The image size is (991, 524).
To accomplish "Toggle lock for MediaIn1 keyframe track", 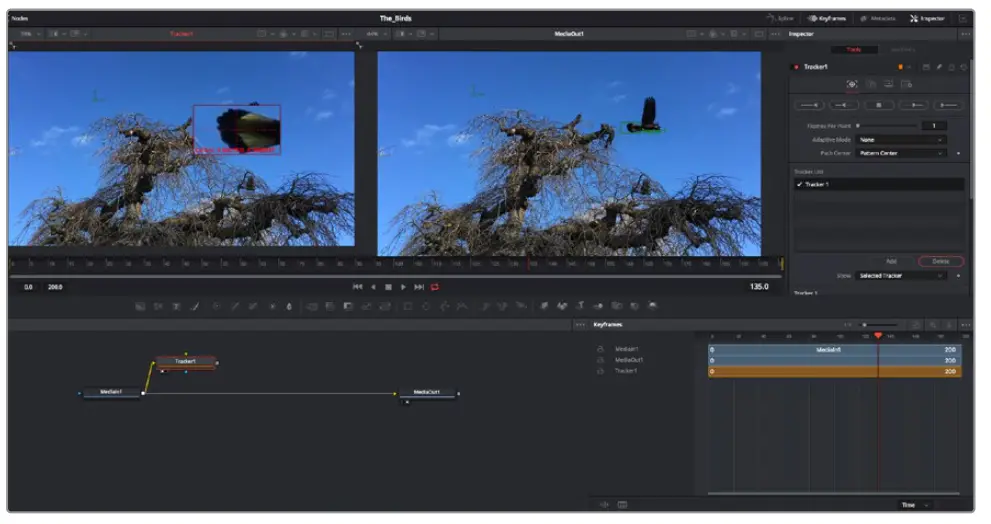I will click(x=601, y=349).
